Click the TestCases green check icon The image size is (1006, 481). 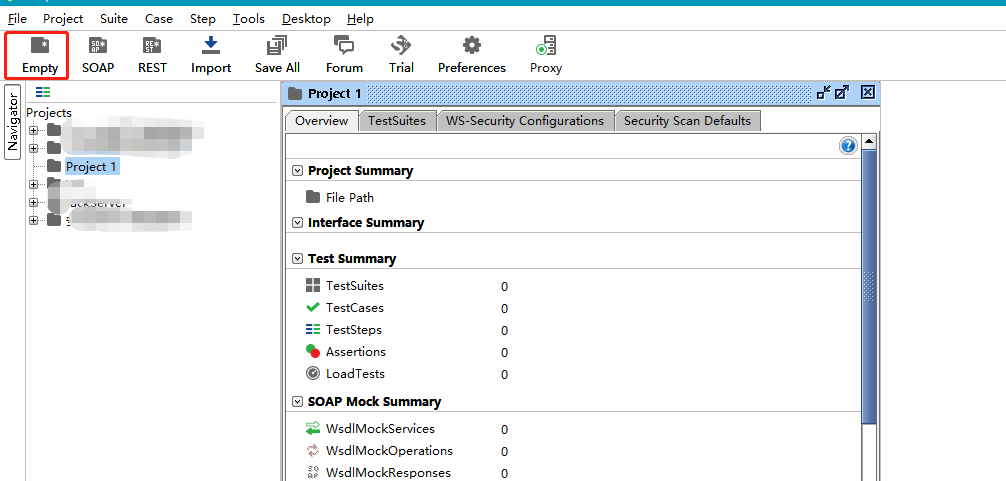(313, 307)
